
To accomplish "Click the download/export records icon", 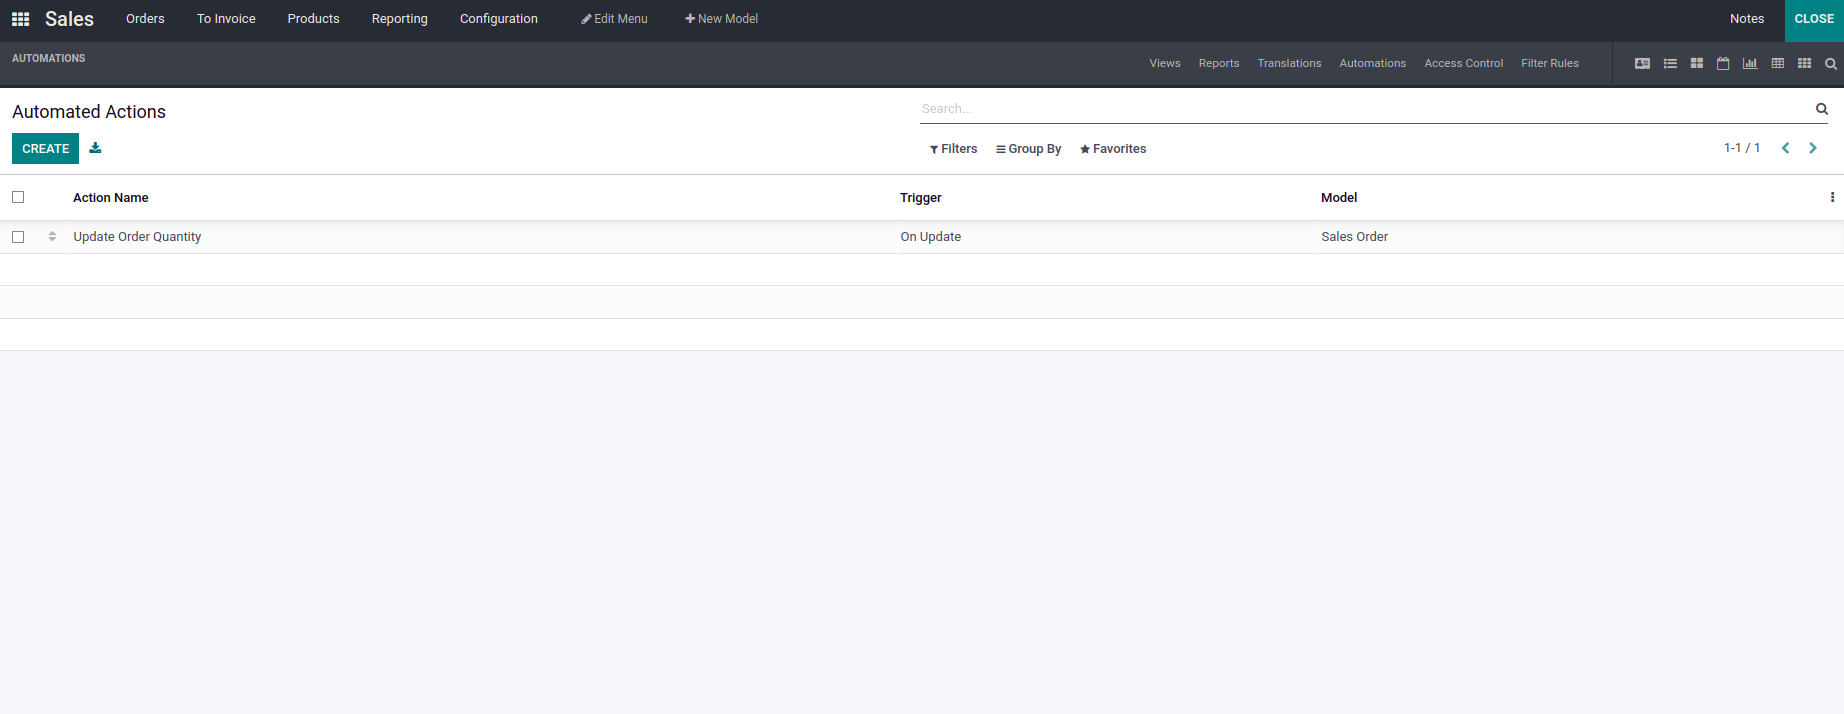I will pos(95,148).
